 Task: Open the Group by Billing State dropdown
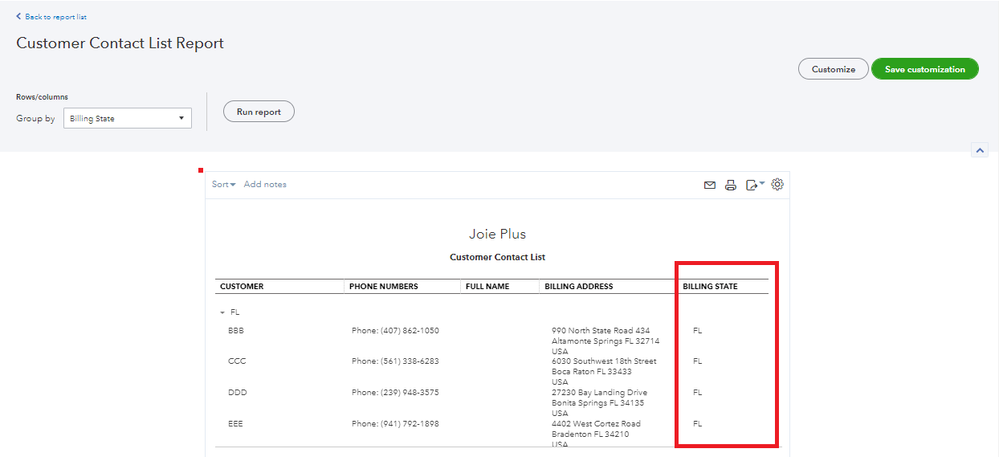click(x=127, y=118)
